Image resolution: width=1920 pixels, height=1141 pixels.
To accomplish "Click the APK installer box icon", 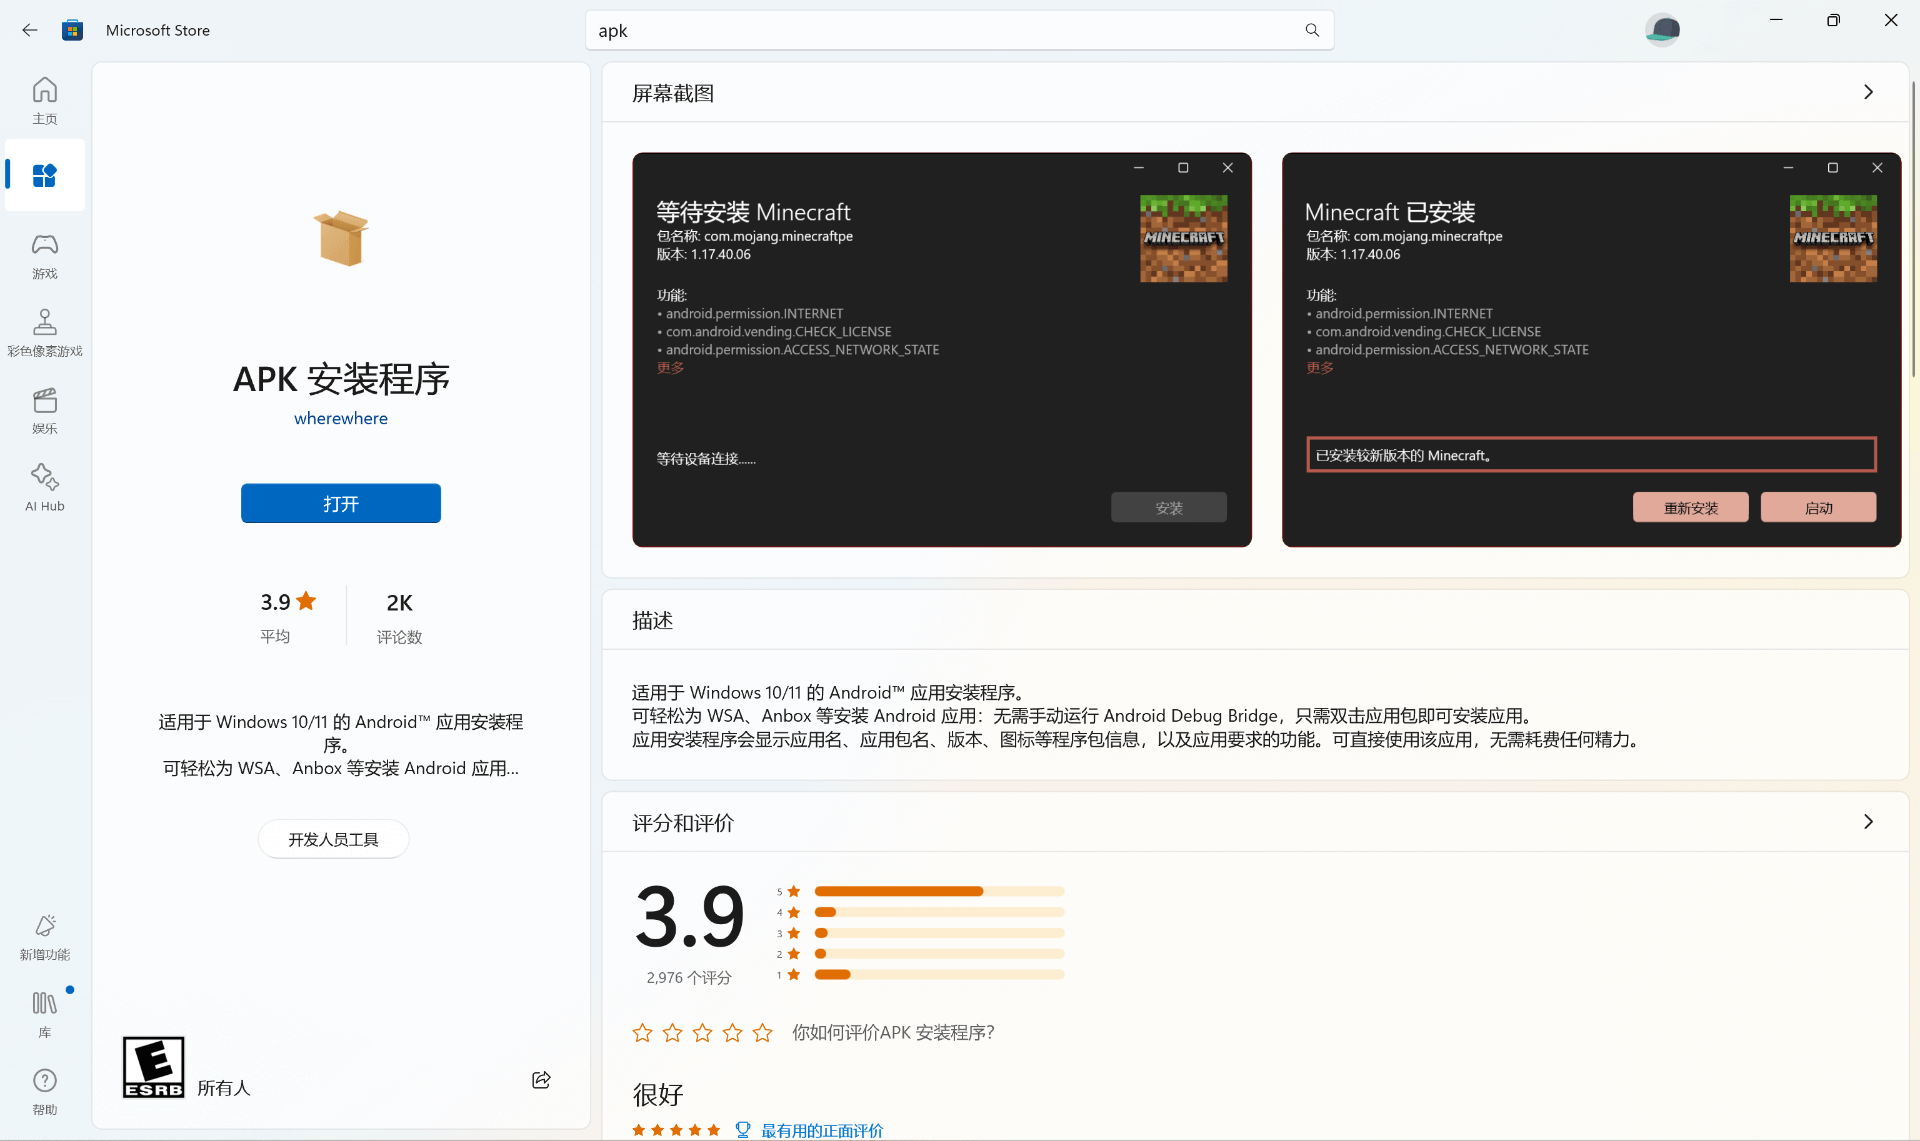I will pos(341,238).
